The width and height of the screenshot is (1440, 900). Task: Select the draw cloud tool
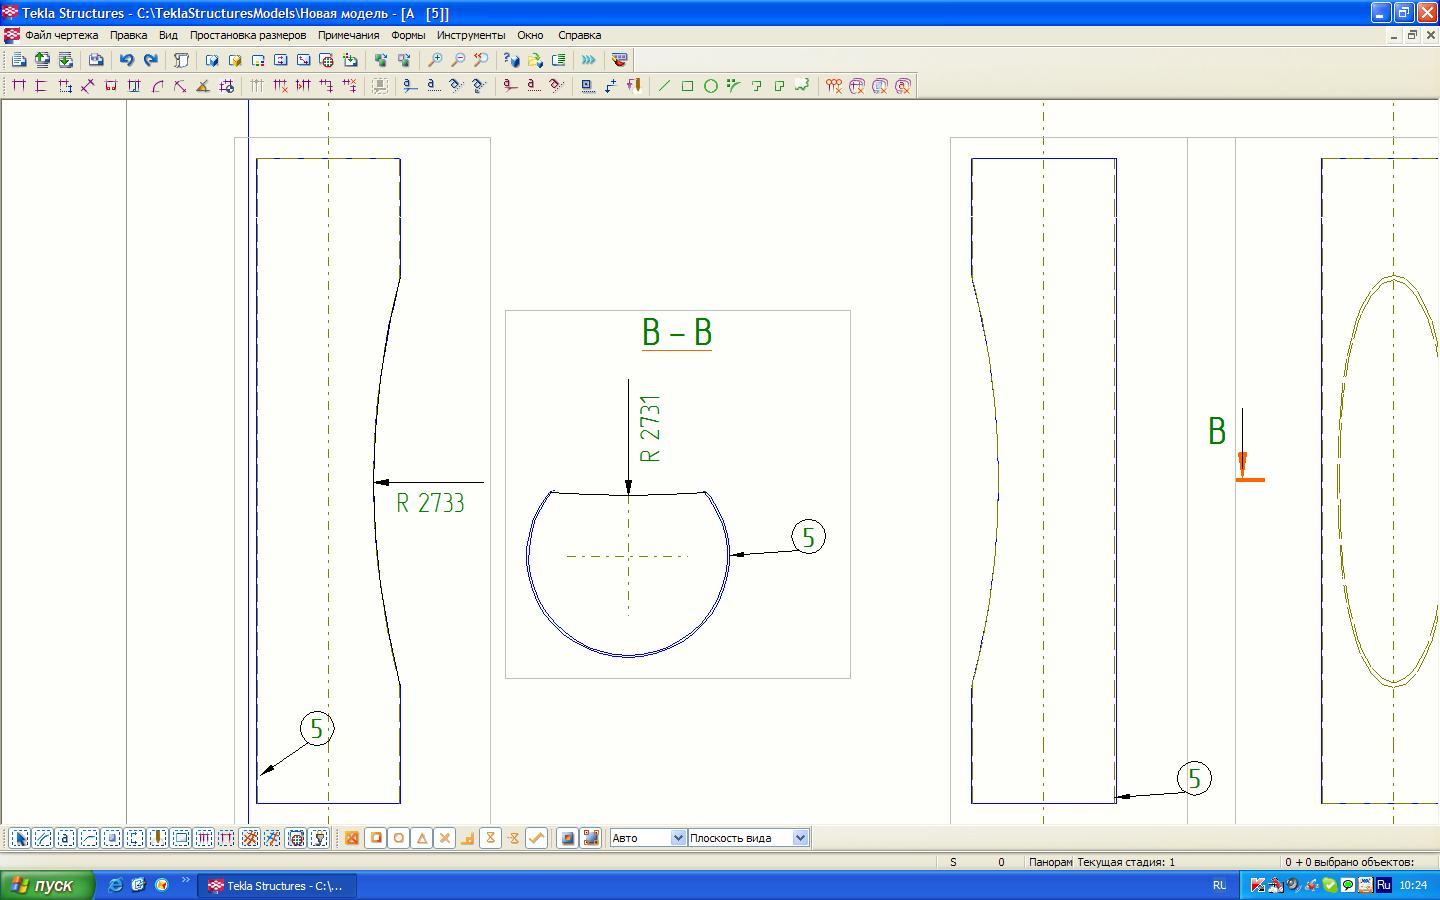pyautogui.click(x=802, y=86)
